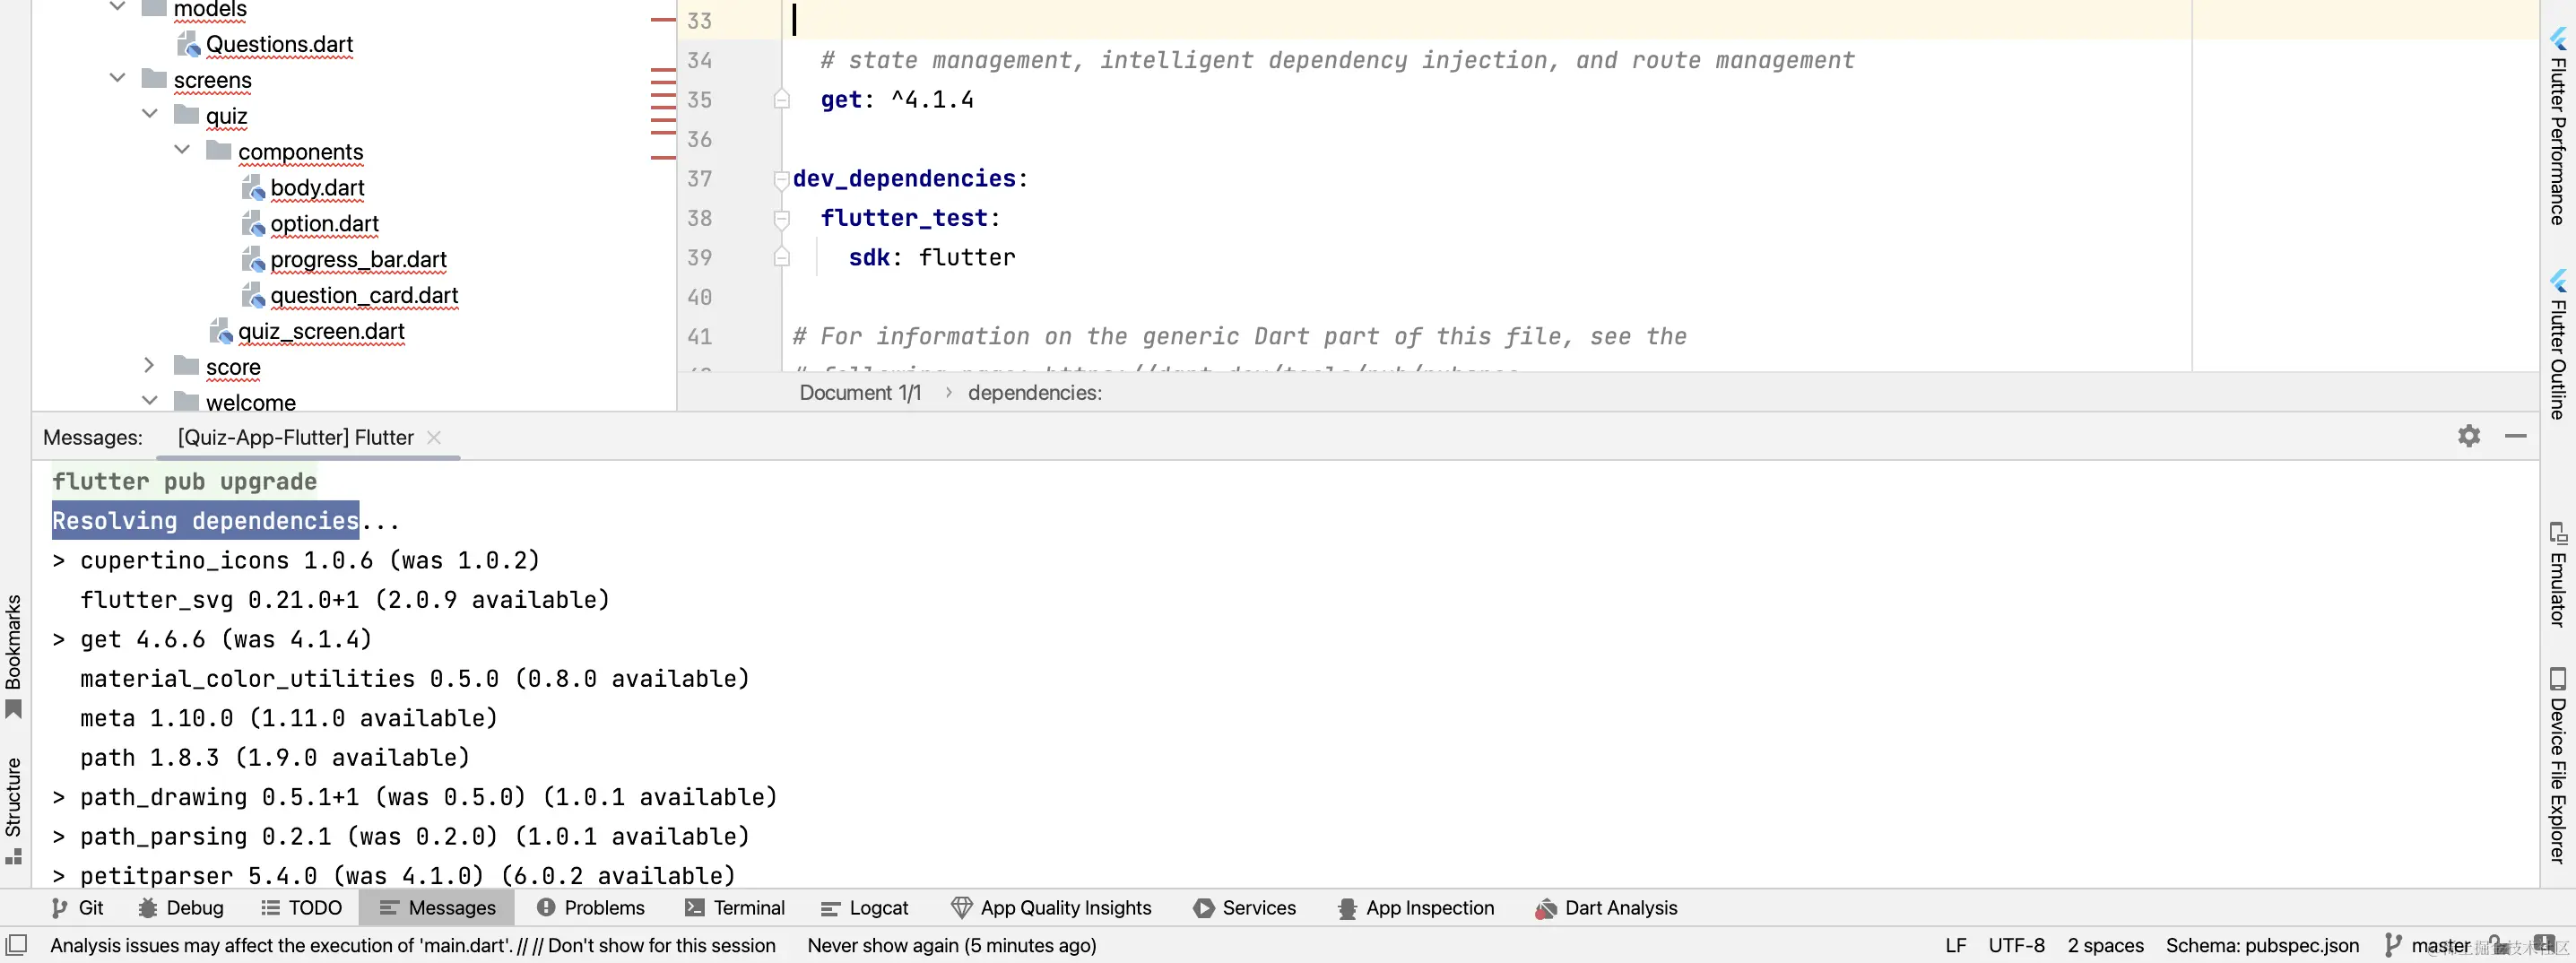
Task: Collapse the screens folder chevron
Action: point(117,78)
